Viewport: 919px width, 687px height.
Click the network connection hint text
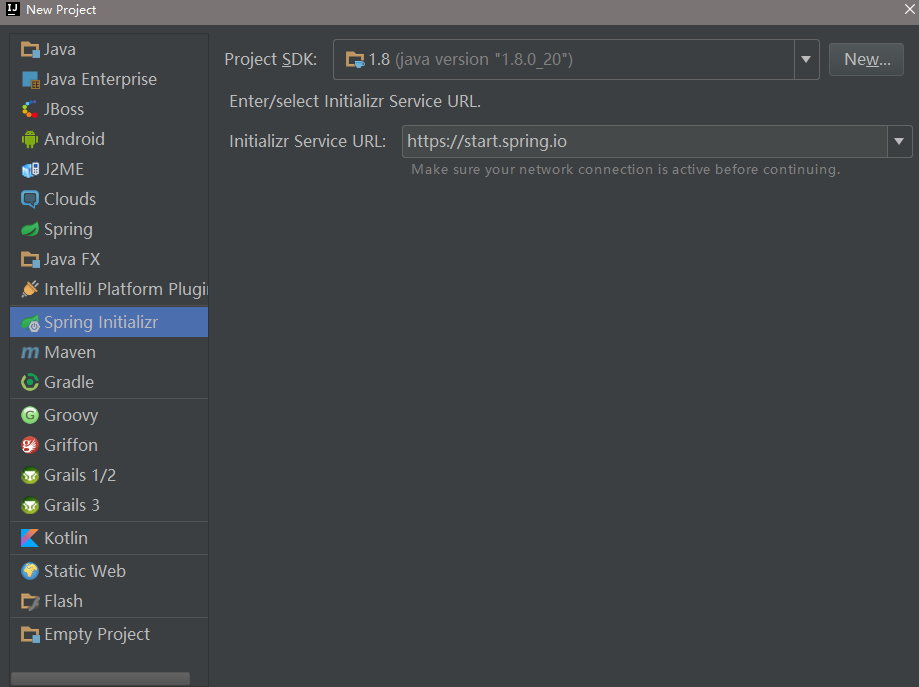(625, 169)
